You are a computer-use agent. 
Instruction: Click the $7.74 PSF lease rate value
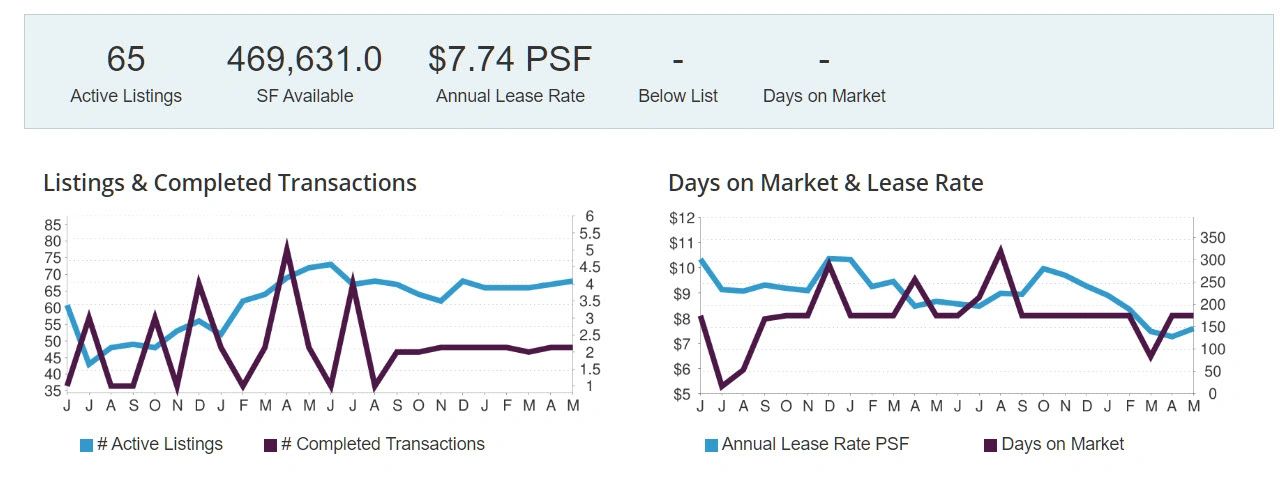[510, 59]
